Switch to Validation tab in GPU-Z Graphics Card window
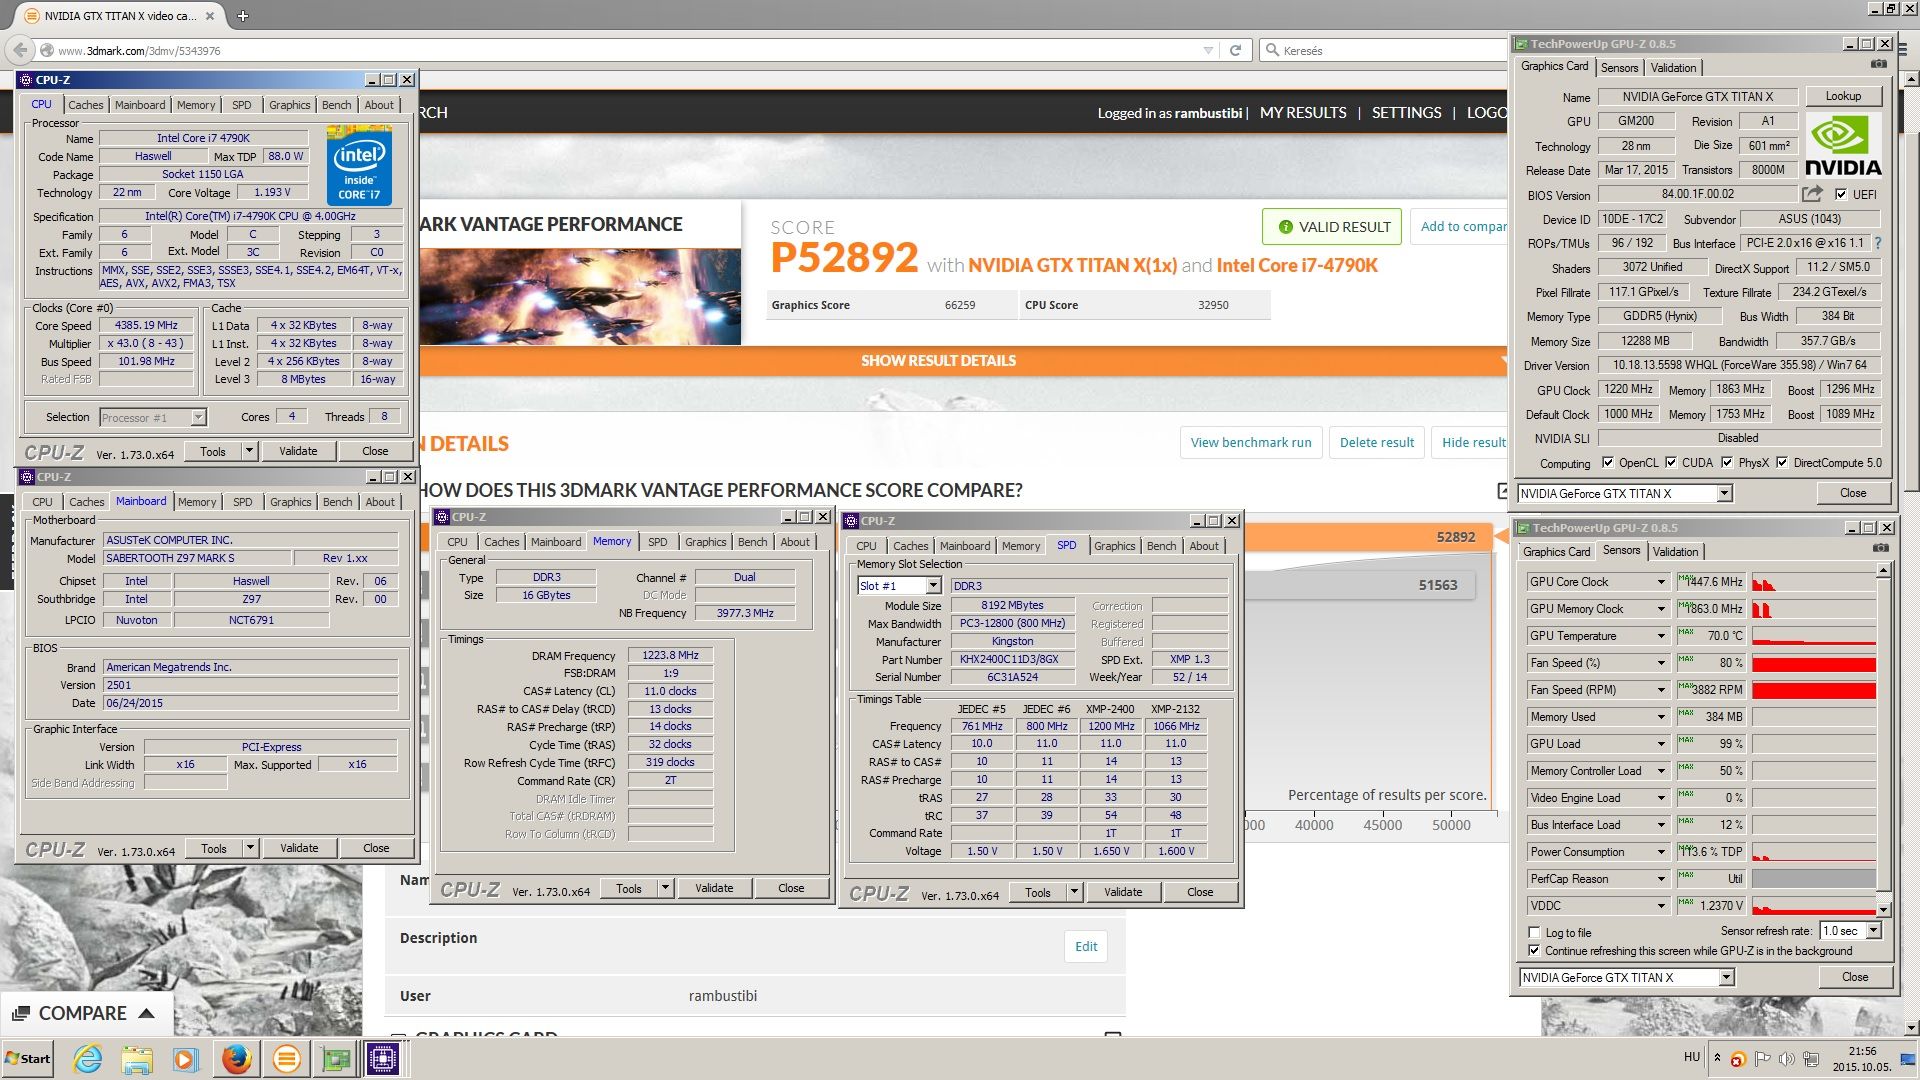1920x1080 pixels. click(1673, 68)
